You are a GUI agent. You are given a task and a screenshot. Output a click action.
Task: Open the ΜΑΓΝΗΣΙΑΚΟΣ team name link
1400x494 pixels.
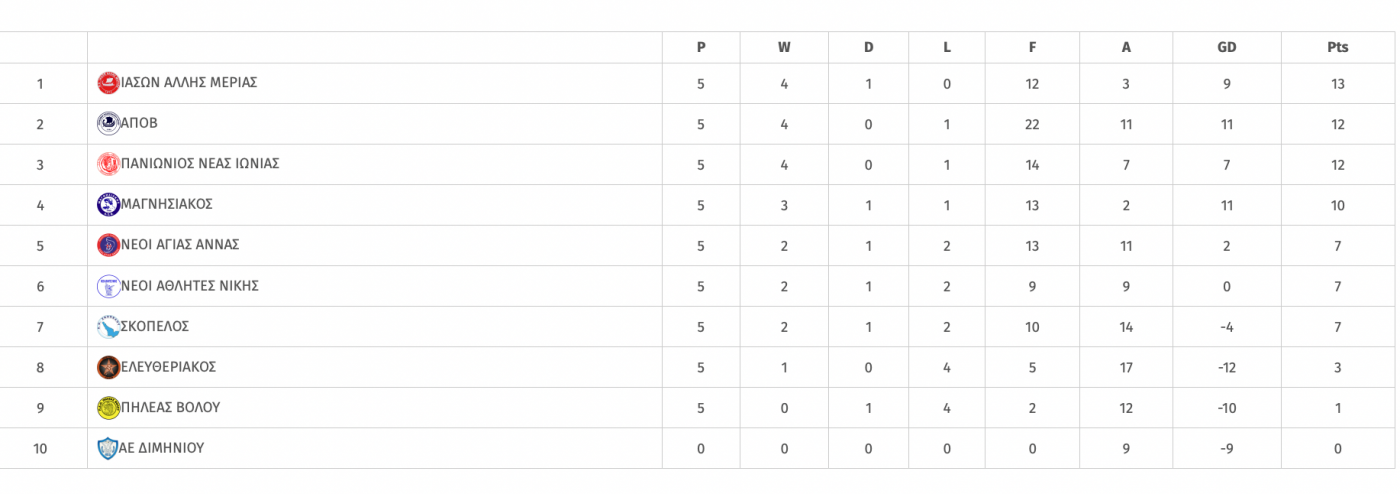click(167, 204)
